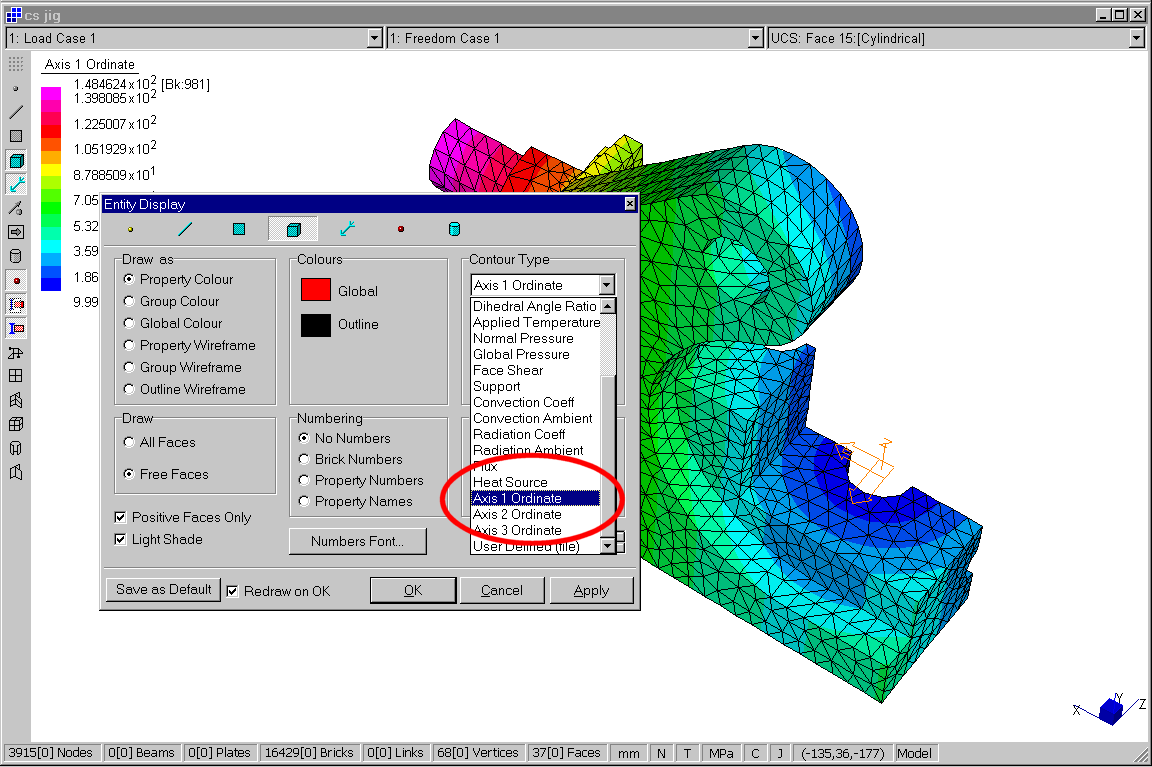Image resolution: width=1152 pixels, height=767 pixels.
Task: Toggle beam line tool in left toolbar
Action: [x=16, y=112]
